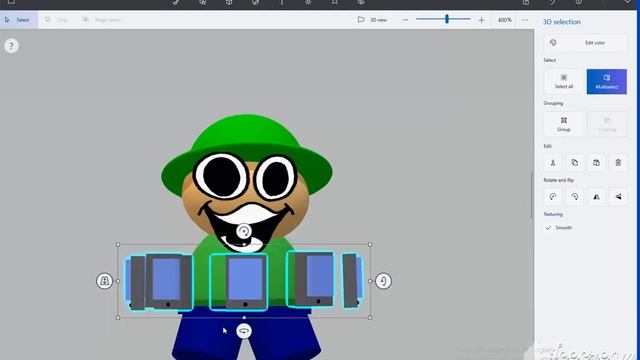Image resolution: width=640 pixels, height=360 pixels.
Task: Toggle the 3D view mode
Action: pyautogui.click(x=372, y=20)
